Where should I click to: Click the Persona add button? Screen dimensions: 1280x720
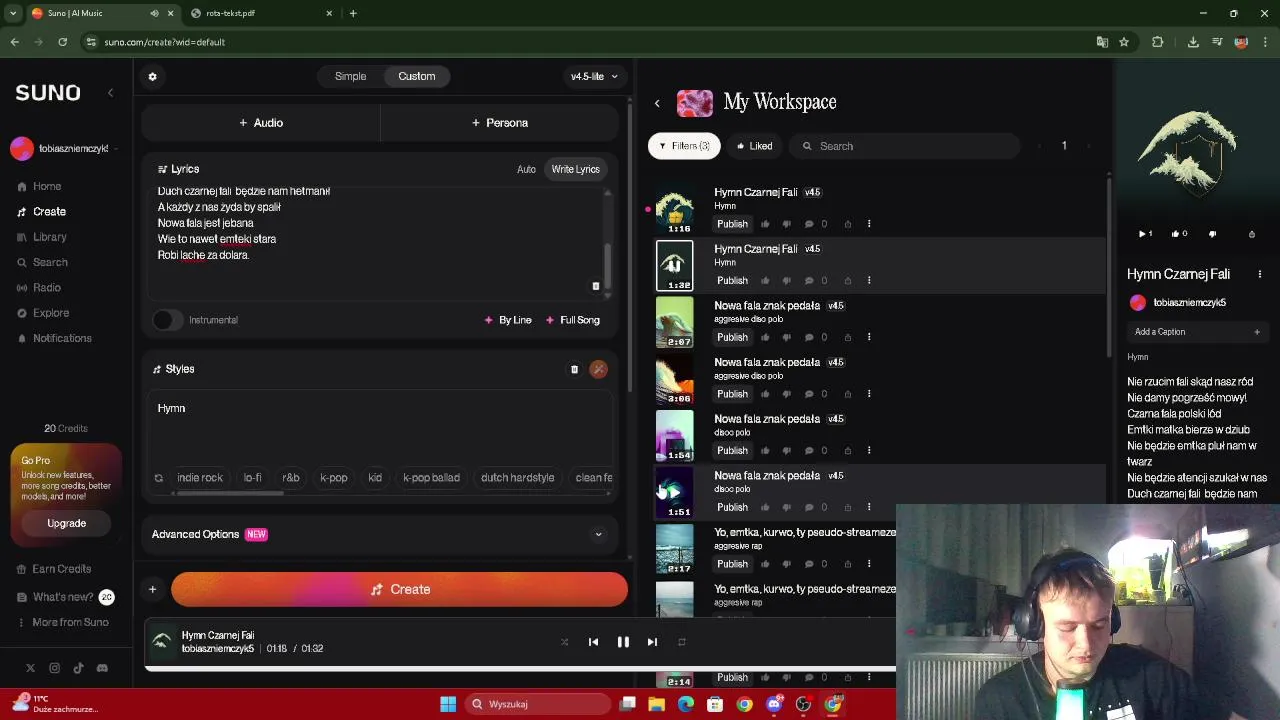(x=499, y=123)
